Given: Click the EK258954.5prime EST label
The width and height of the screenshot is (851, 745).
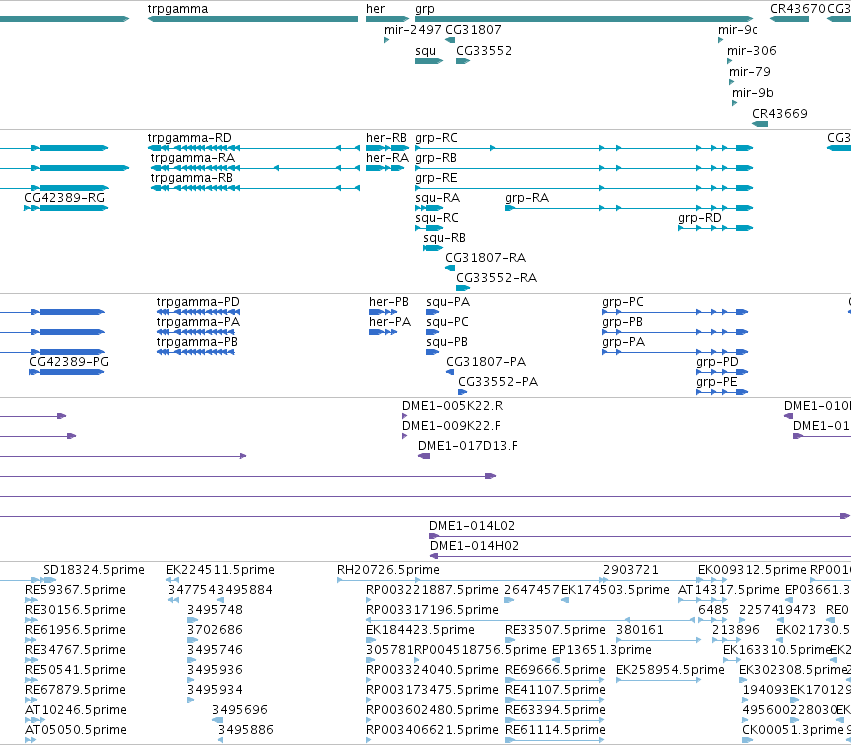Looking at the screenshot, I should tap(670, 670).
